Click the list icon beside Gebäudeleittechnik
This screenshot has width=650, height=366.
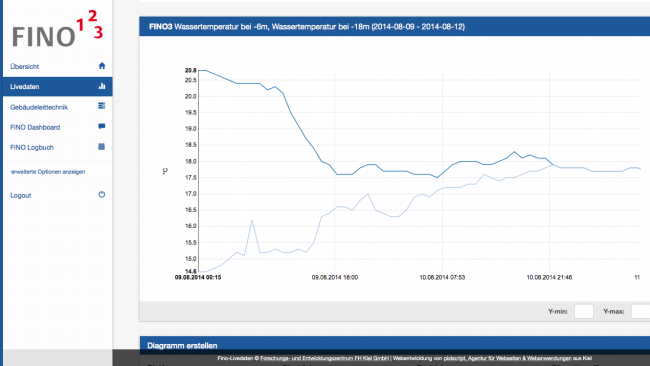[x=102, y=106]
